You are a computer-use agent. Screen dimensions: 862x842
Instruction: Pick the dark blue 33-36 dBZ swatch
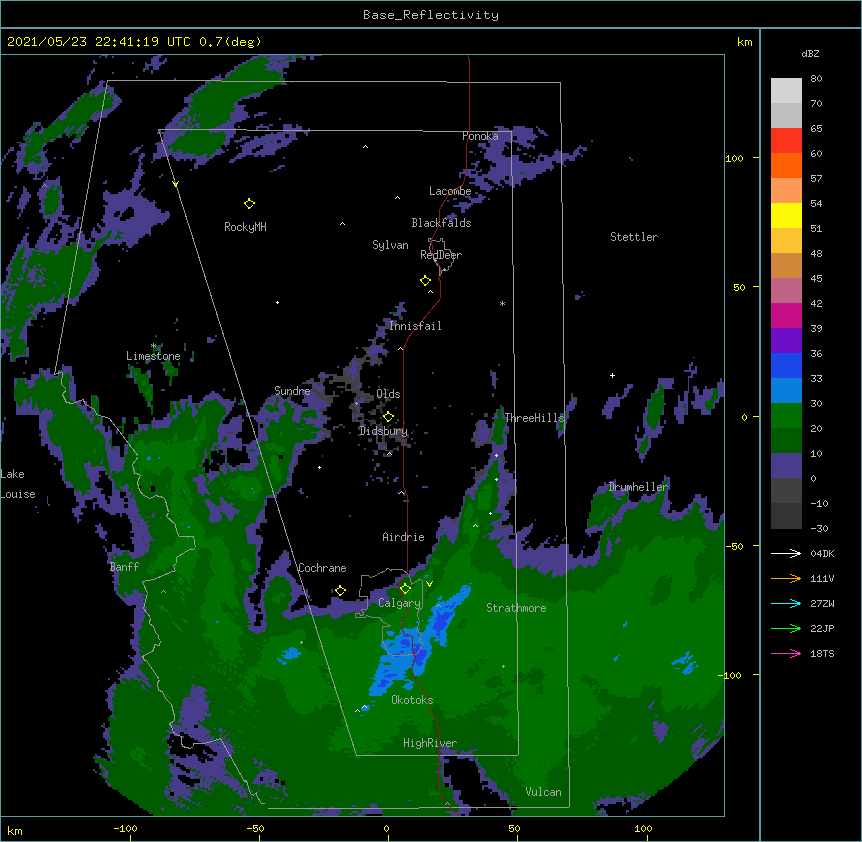(786, 365)
